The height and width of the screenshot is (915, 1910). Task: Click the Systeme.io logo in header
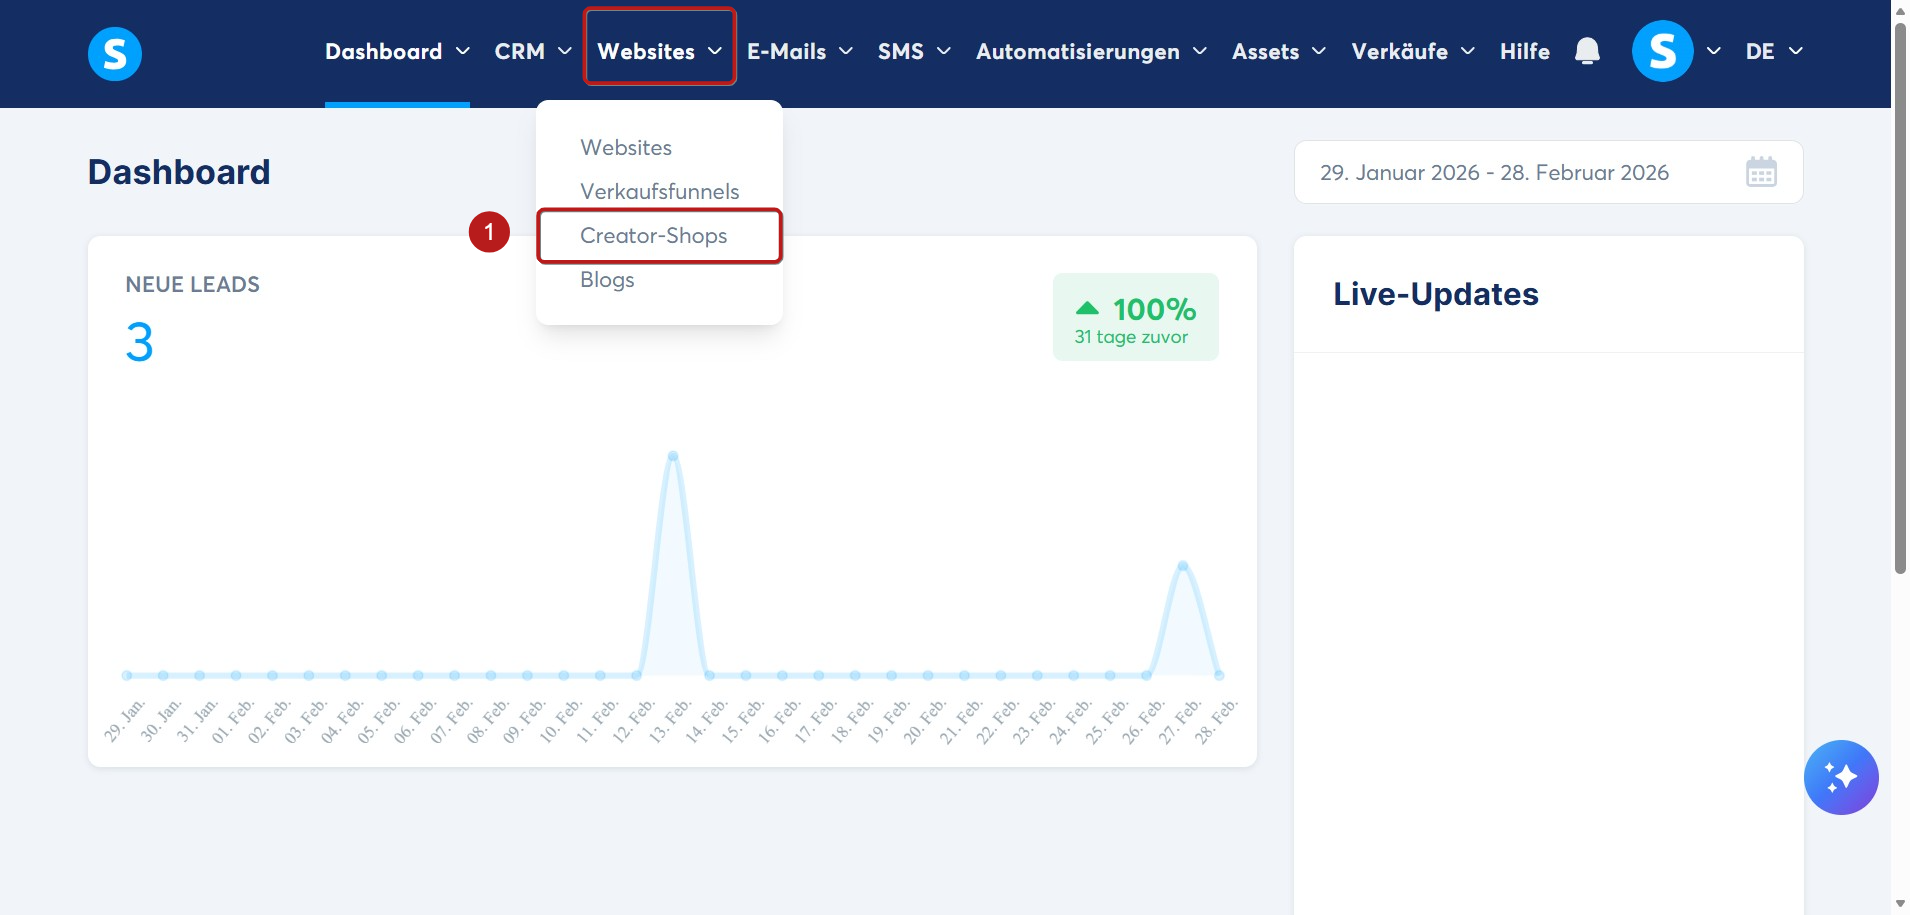tap(115, 53)
